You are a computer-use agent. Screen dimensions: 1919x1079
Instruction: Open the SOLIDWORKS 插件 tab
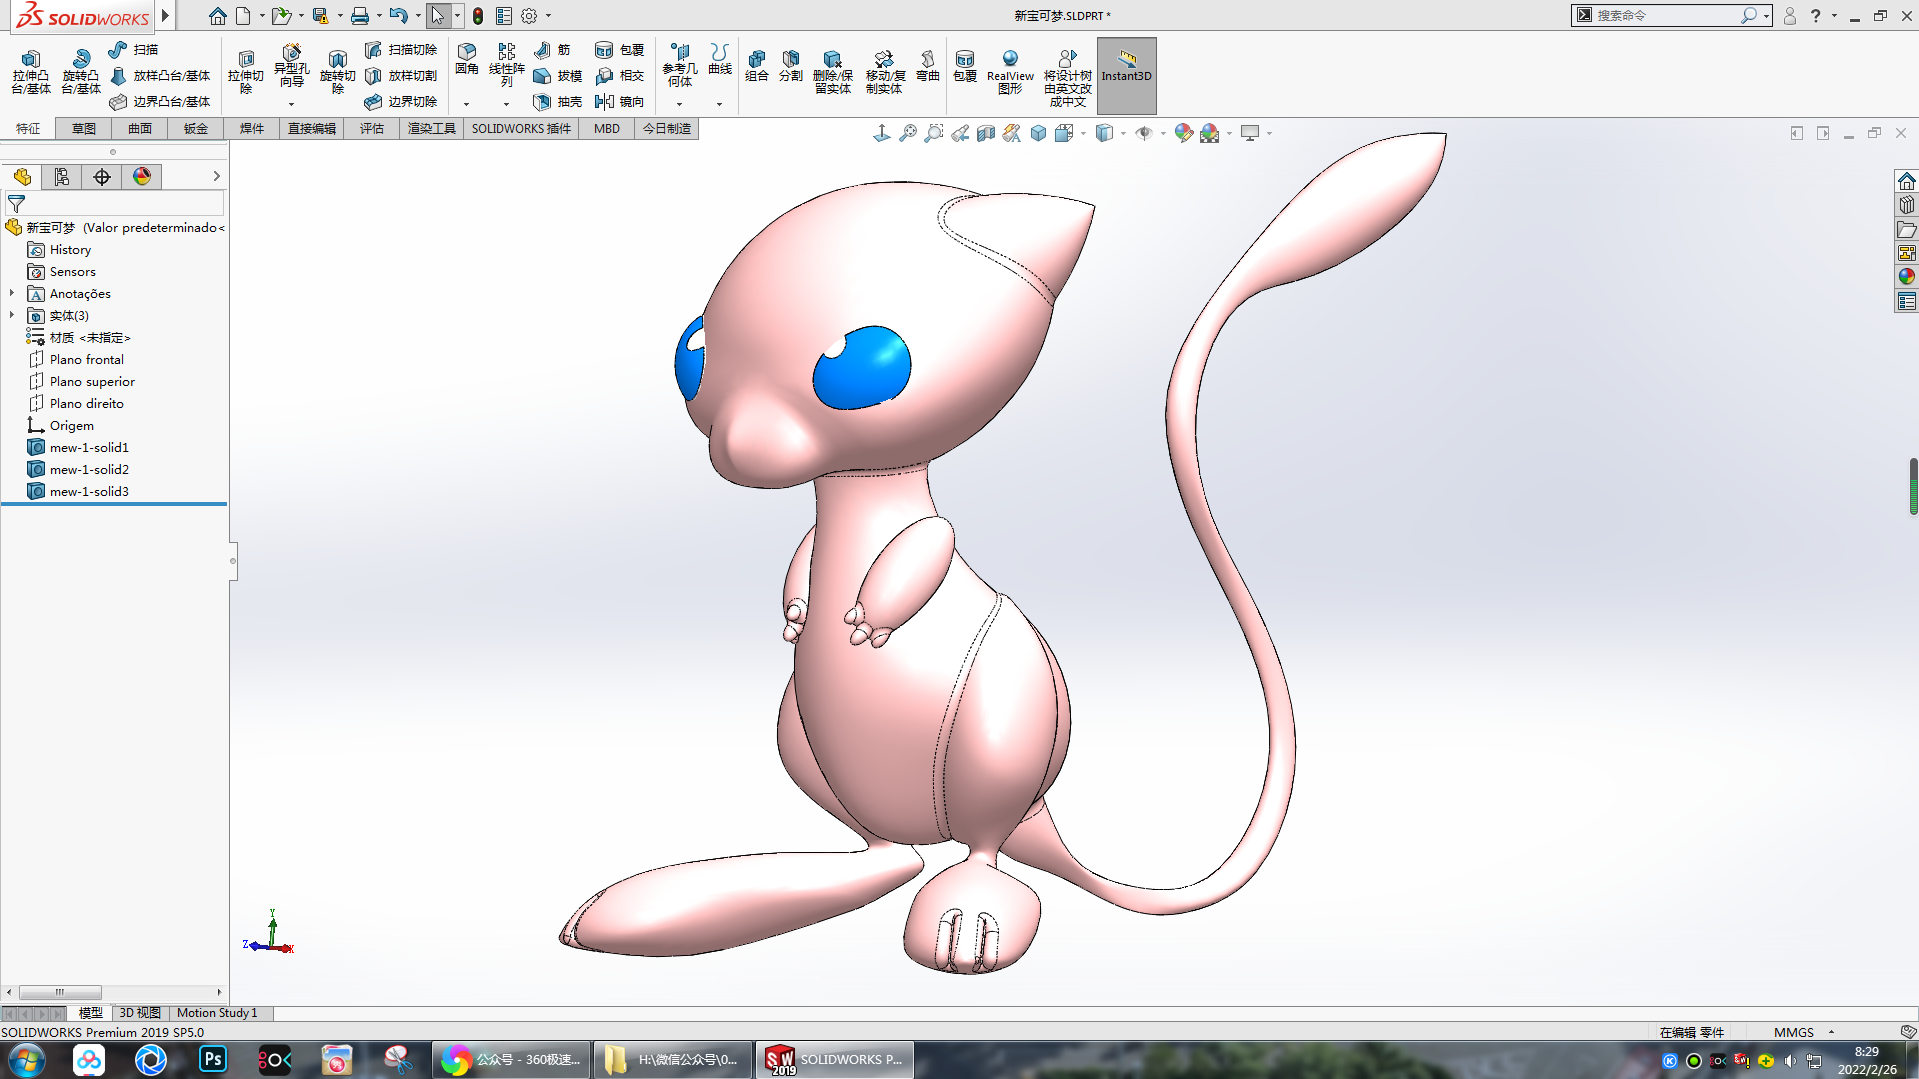pyautogui.click(x=521, y=129)
